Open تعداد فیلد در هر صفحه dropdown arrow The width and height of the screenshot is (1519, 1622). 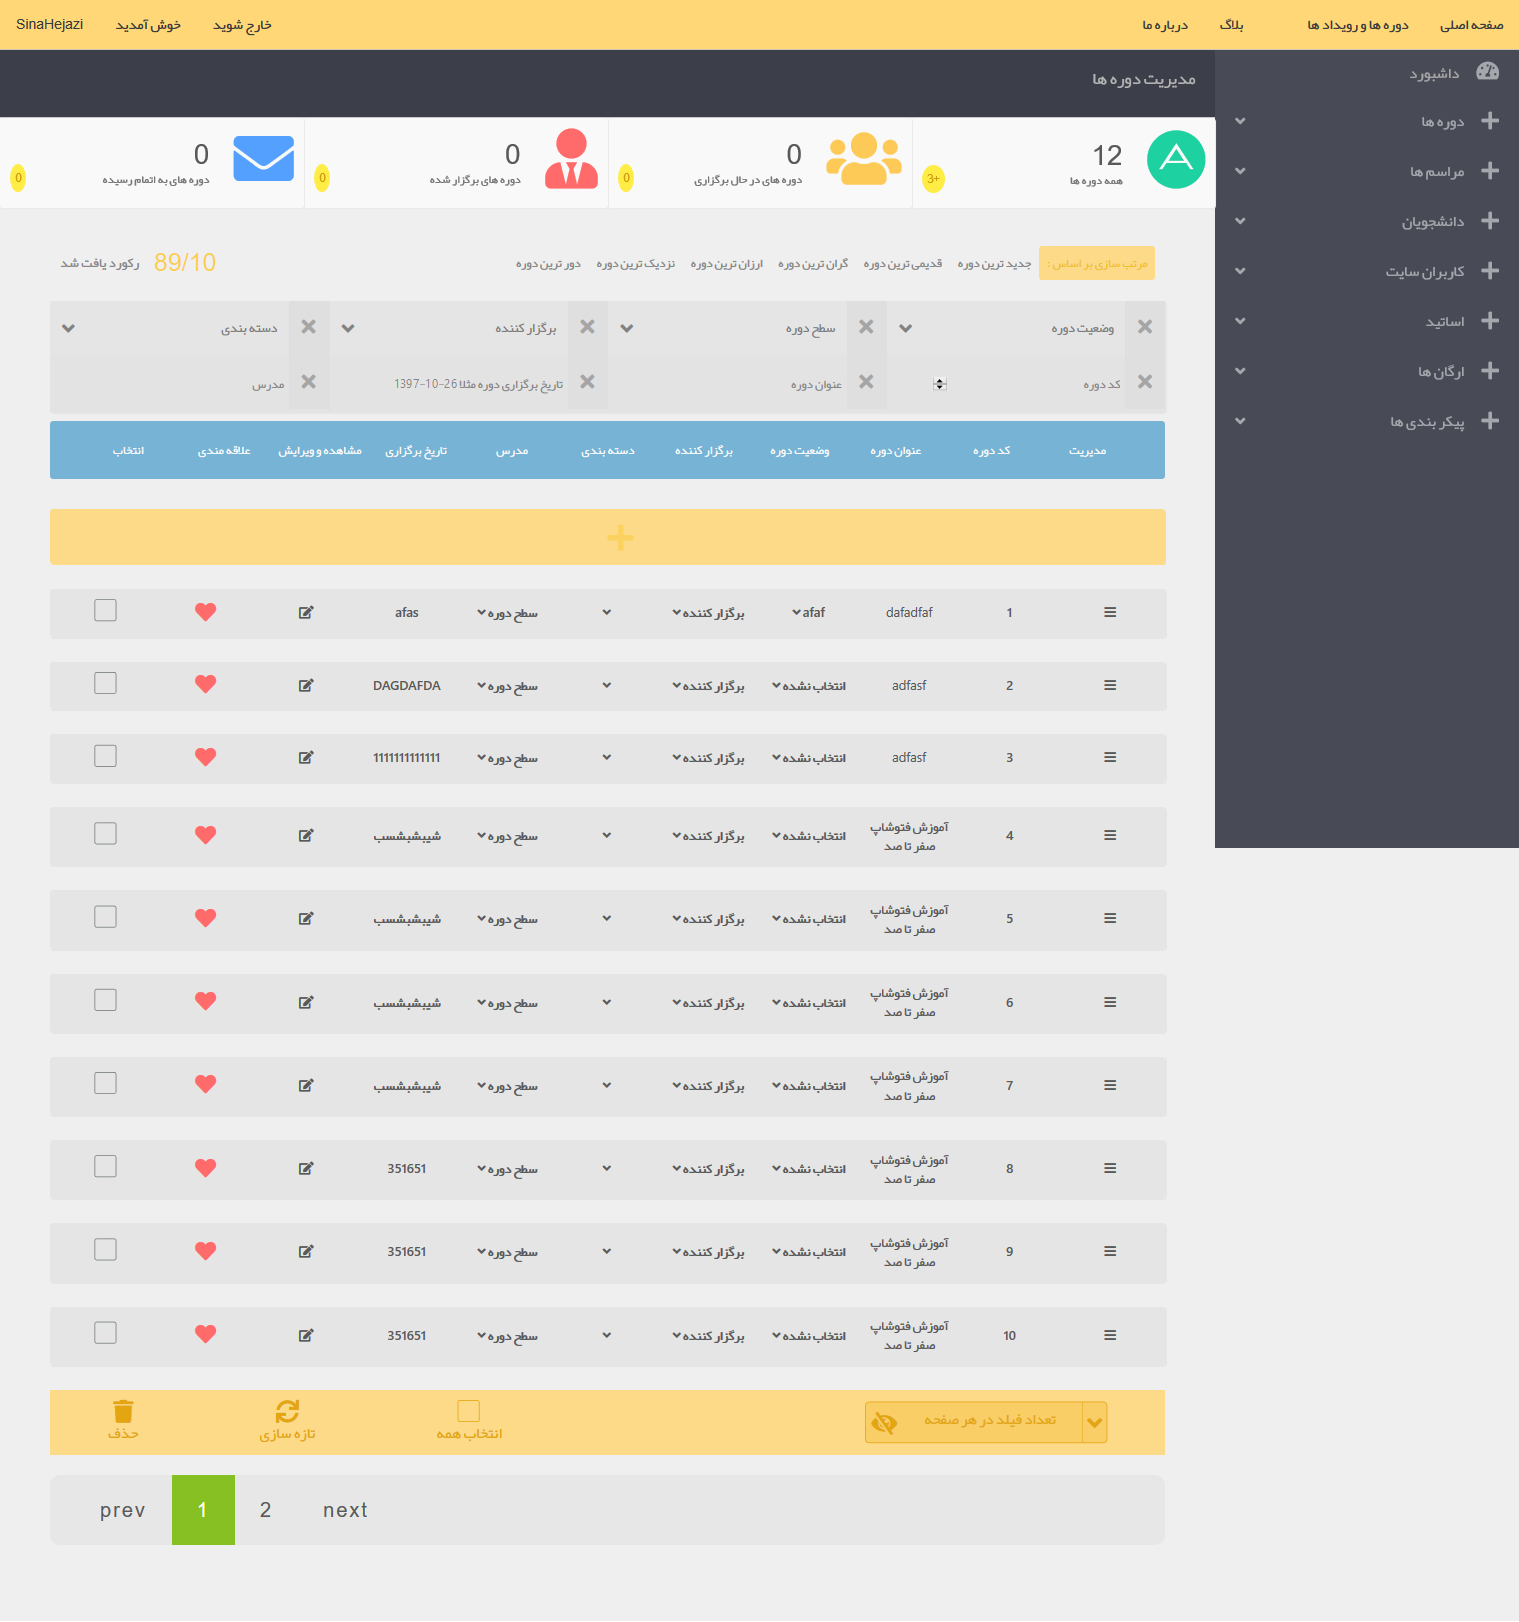point(1095,1422)
